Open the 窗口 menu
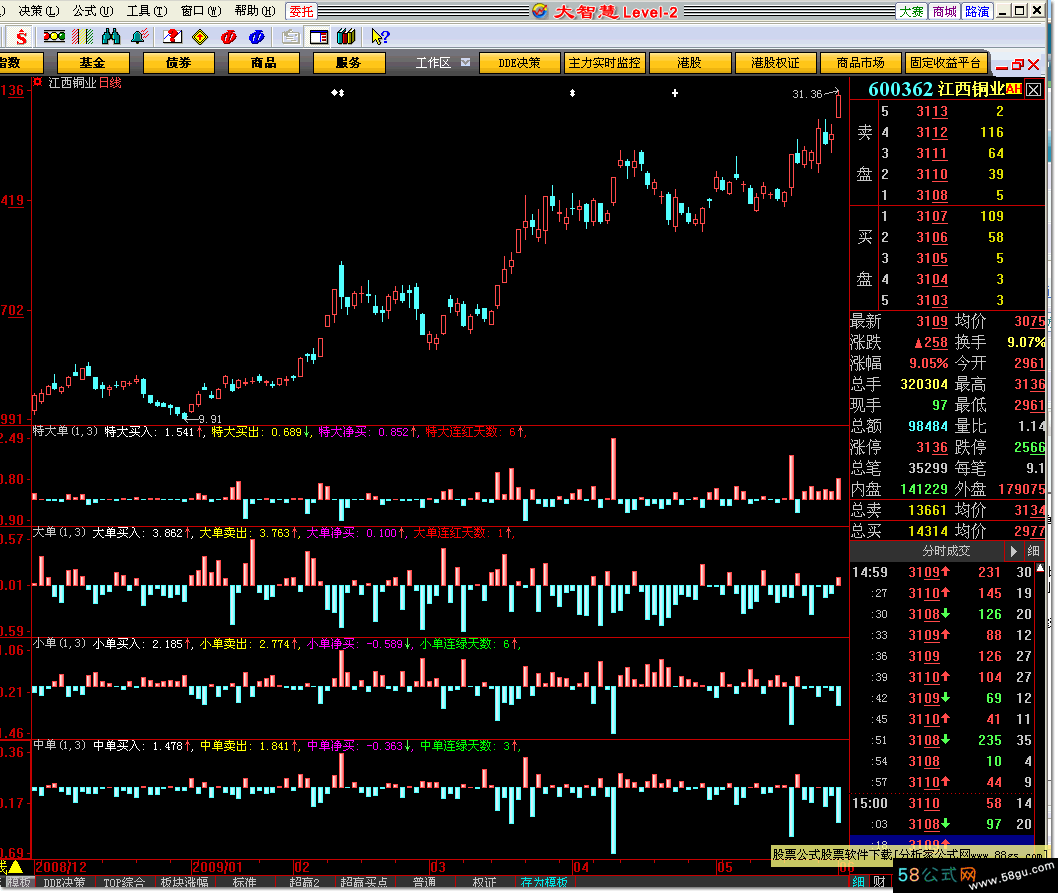 [x=201, y=11]
